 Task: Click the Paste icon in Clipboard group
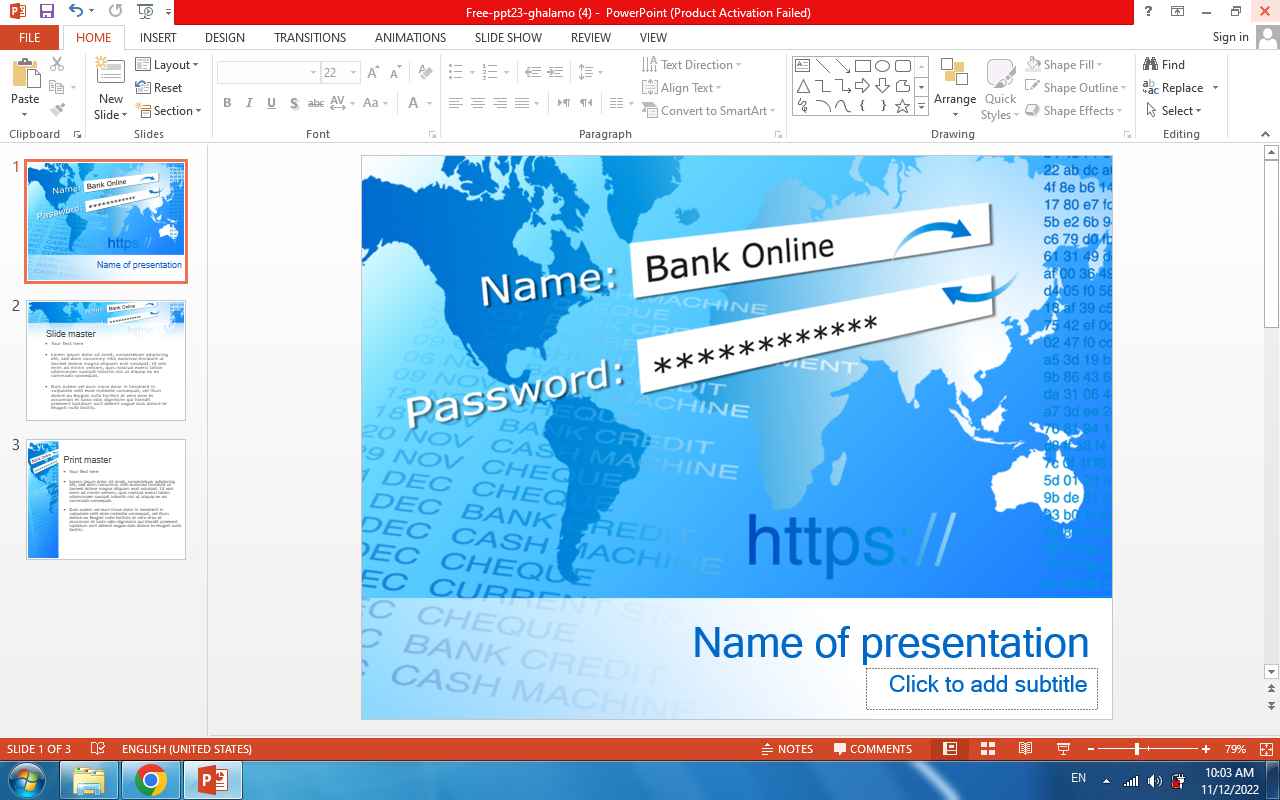(x=25, y=76)
